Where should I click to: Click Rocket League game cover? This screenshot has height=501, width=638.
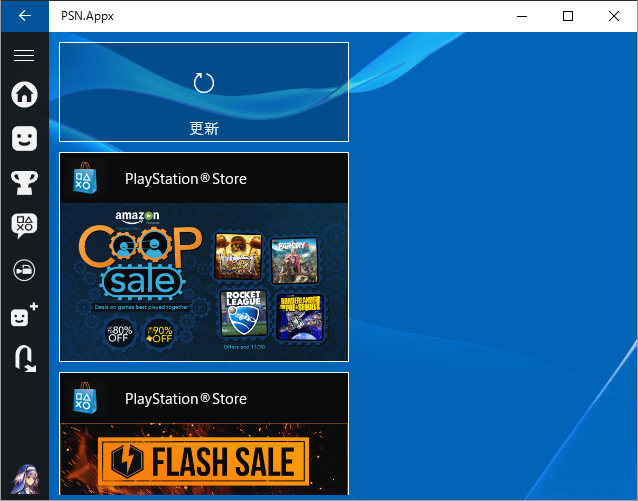tap(244, 313)
